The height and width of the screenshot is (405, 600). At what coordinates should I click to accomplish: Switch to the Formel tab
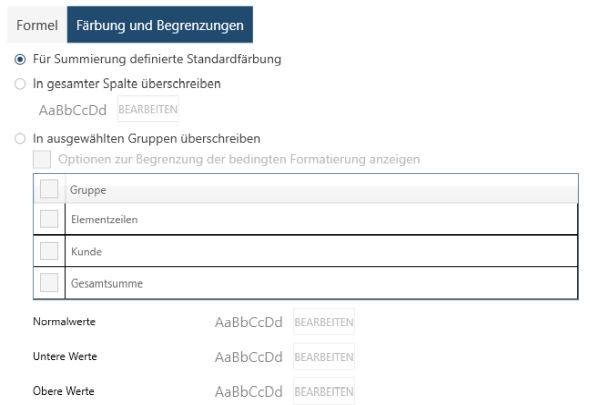37,24
